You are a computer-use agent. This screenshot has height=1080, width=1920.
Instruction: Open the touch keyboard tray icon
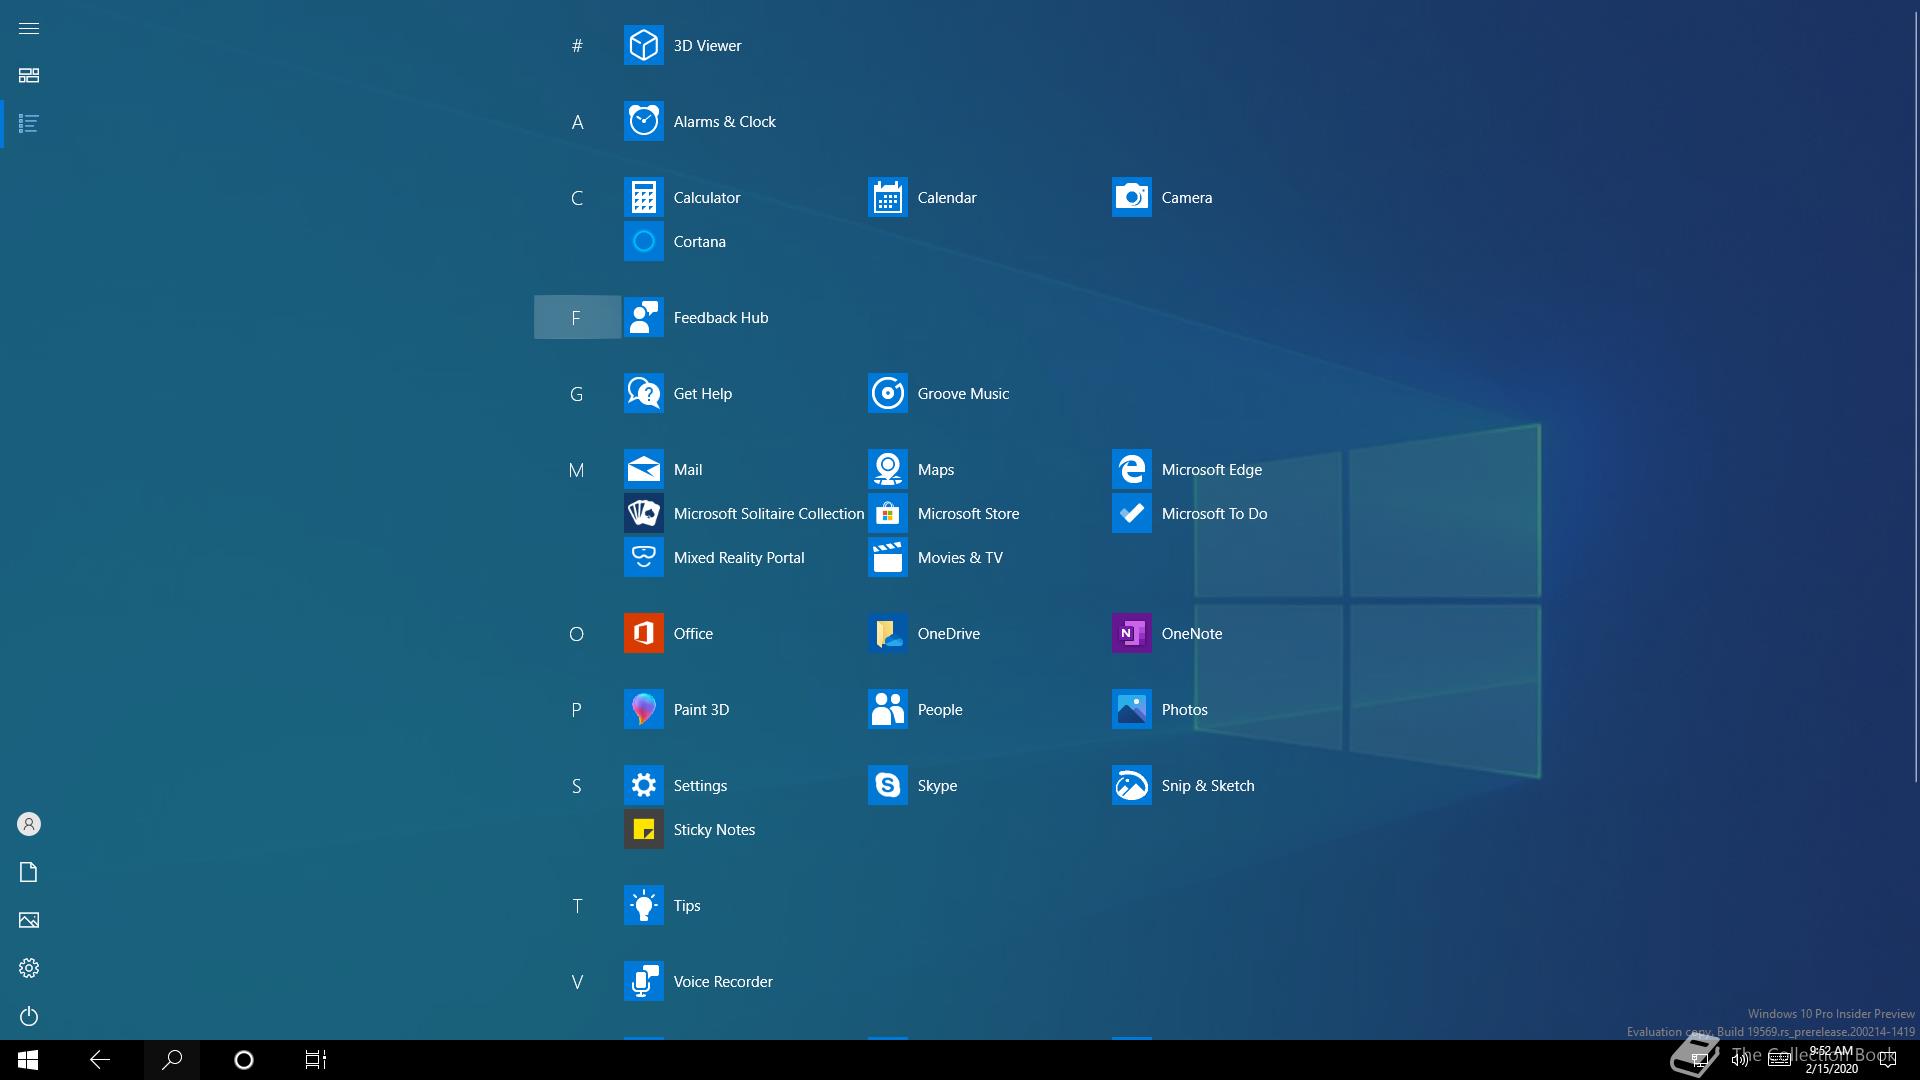tap(1779, 1060)
